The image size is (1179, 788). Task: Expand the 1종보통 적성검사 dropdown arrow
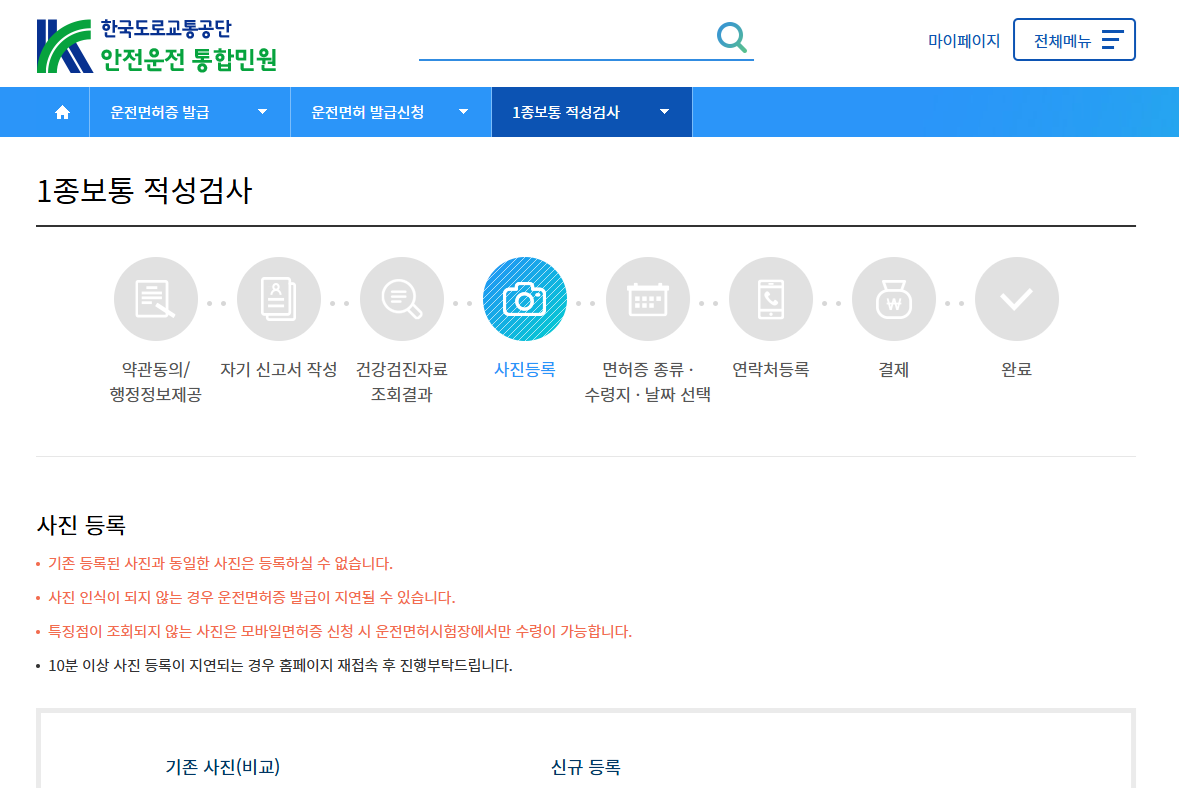663,112
